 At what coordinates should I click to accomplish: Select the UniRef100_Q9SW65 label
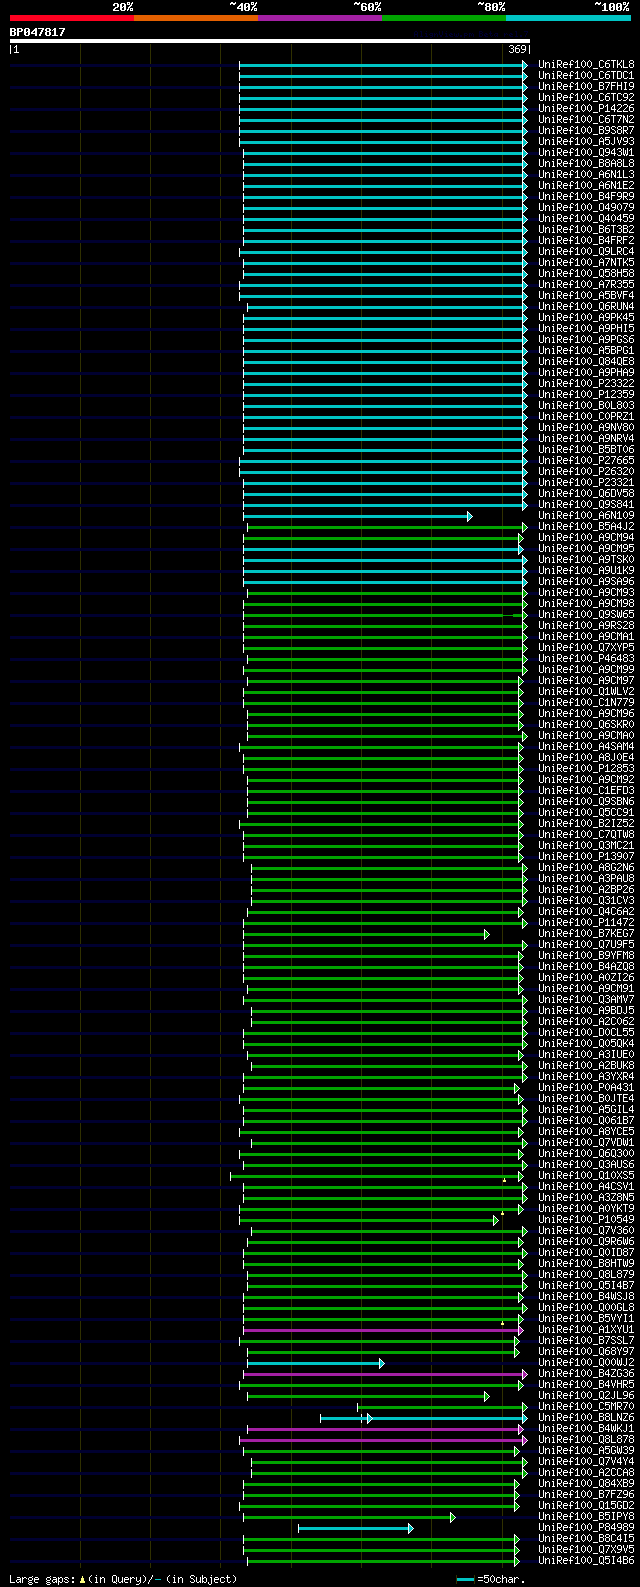coord(586,615)
